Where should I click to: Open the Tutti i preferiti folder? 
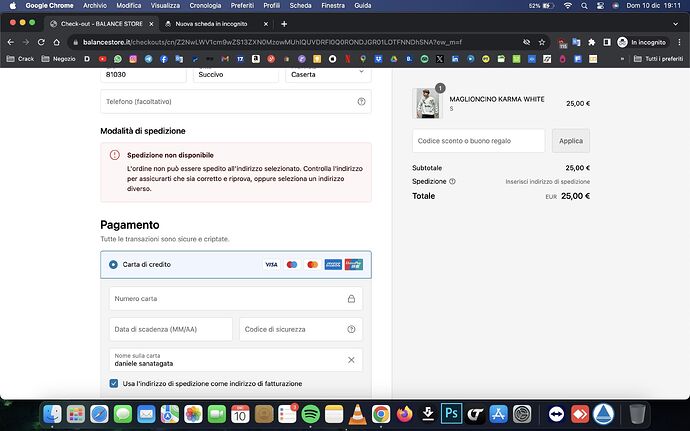(659, 59)
